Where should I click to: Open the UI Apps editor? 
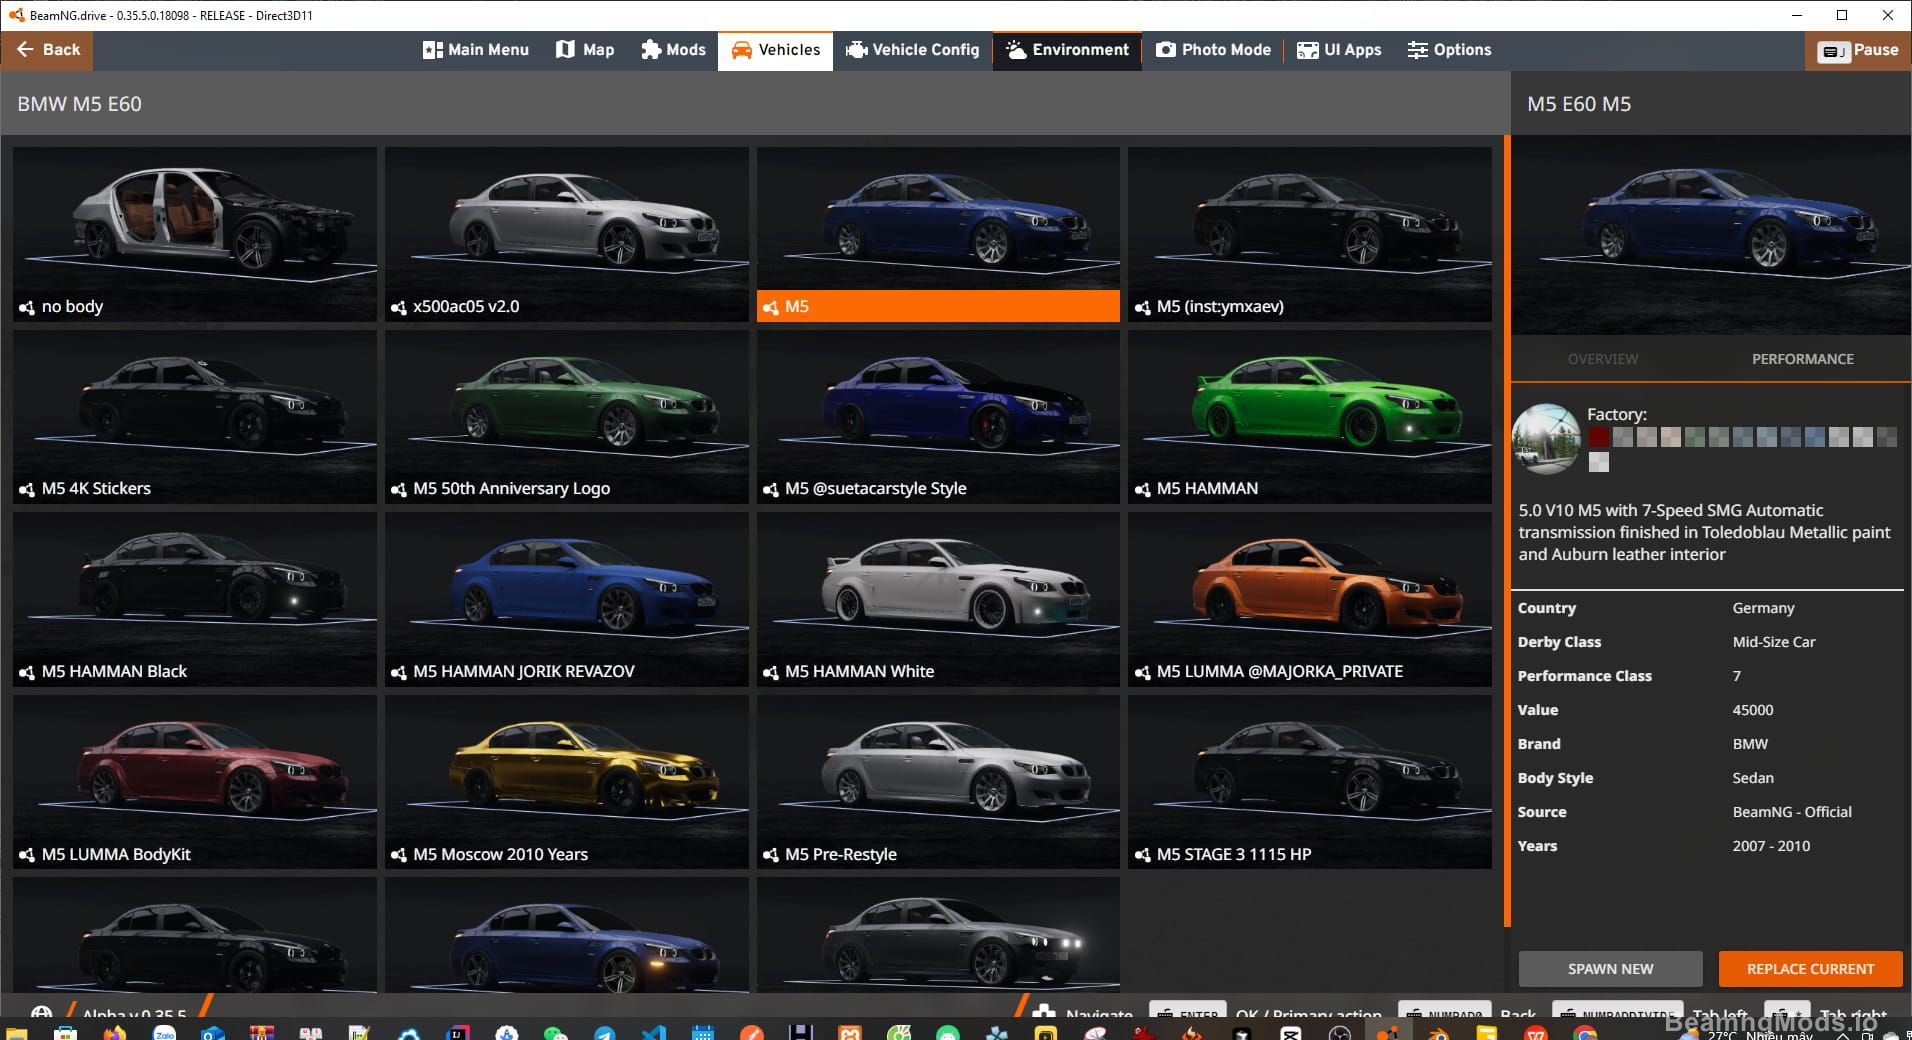(1339, 50)
